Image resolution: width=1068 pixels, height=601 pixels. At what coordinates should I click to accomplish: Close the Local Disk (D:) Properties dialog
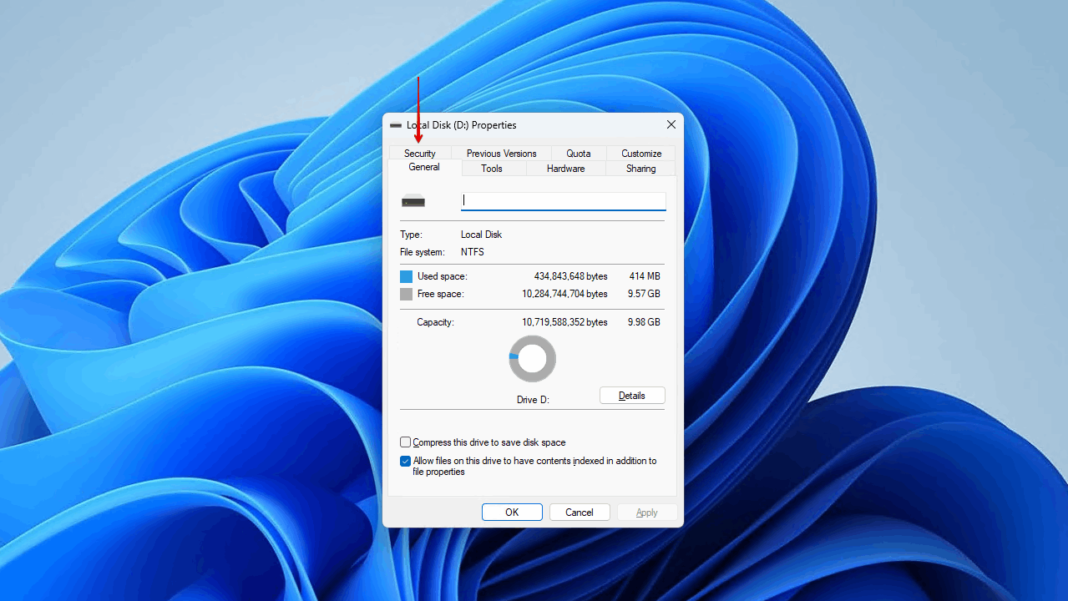[x=671, y=125]
